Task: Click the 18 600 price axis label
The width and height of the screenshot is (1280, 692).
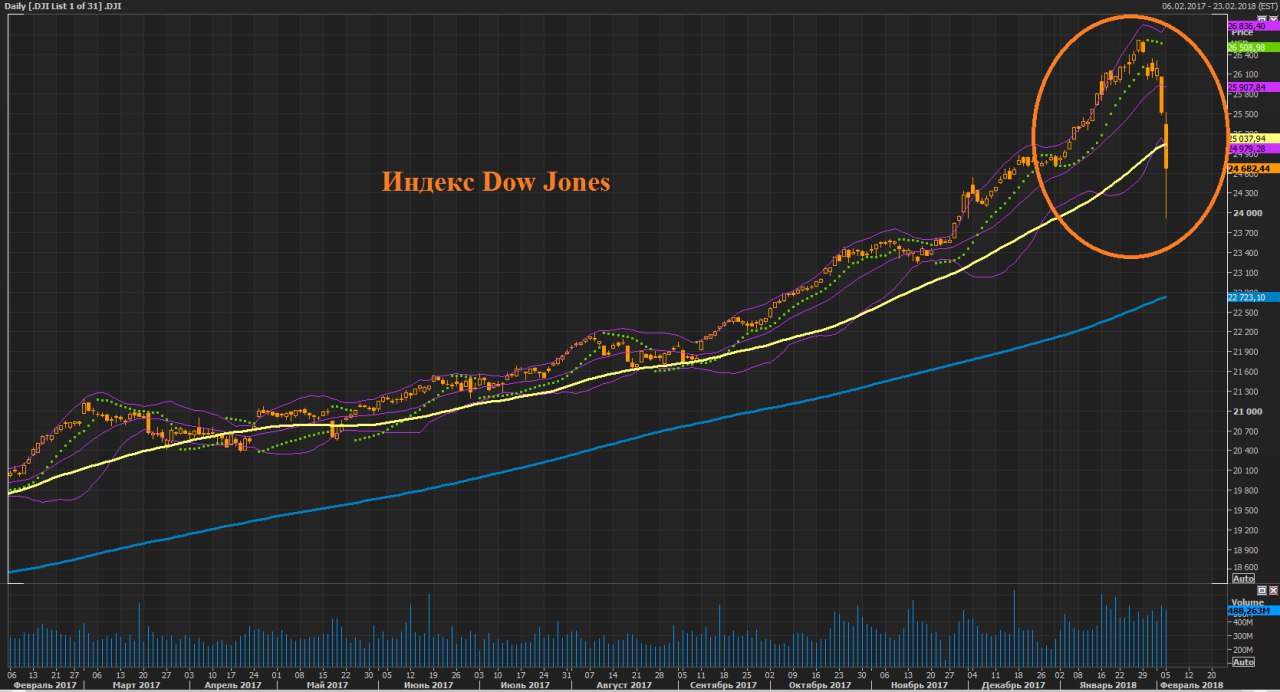Action: [1246, 566]
